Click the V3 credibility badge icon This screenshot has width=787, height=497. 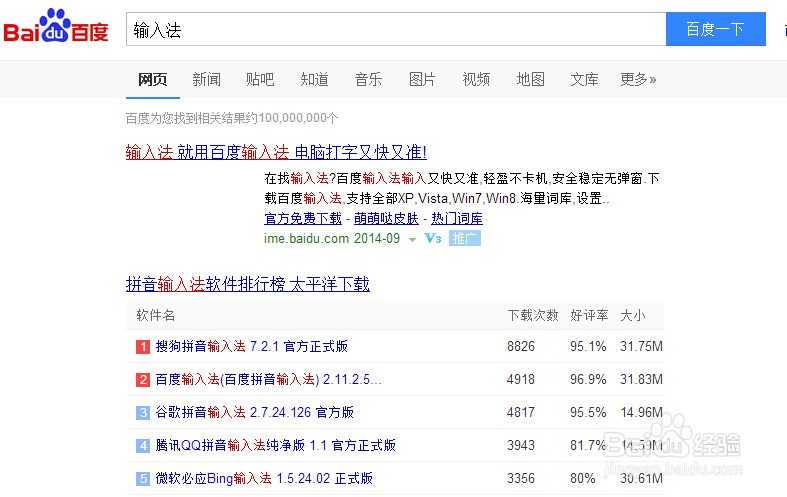pyautogui.click(x=433, y=239)
